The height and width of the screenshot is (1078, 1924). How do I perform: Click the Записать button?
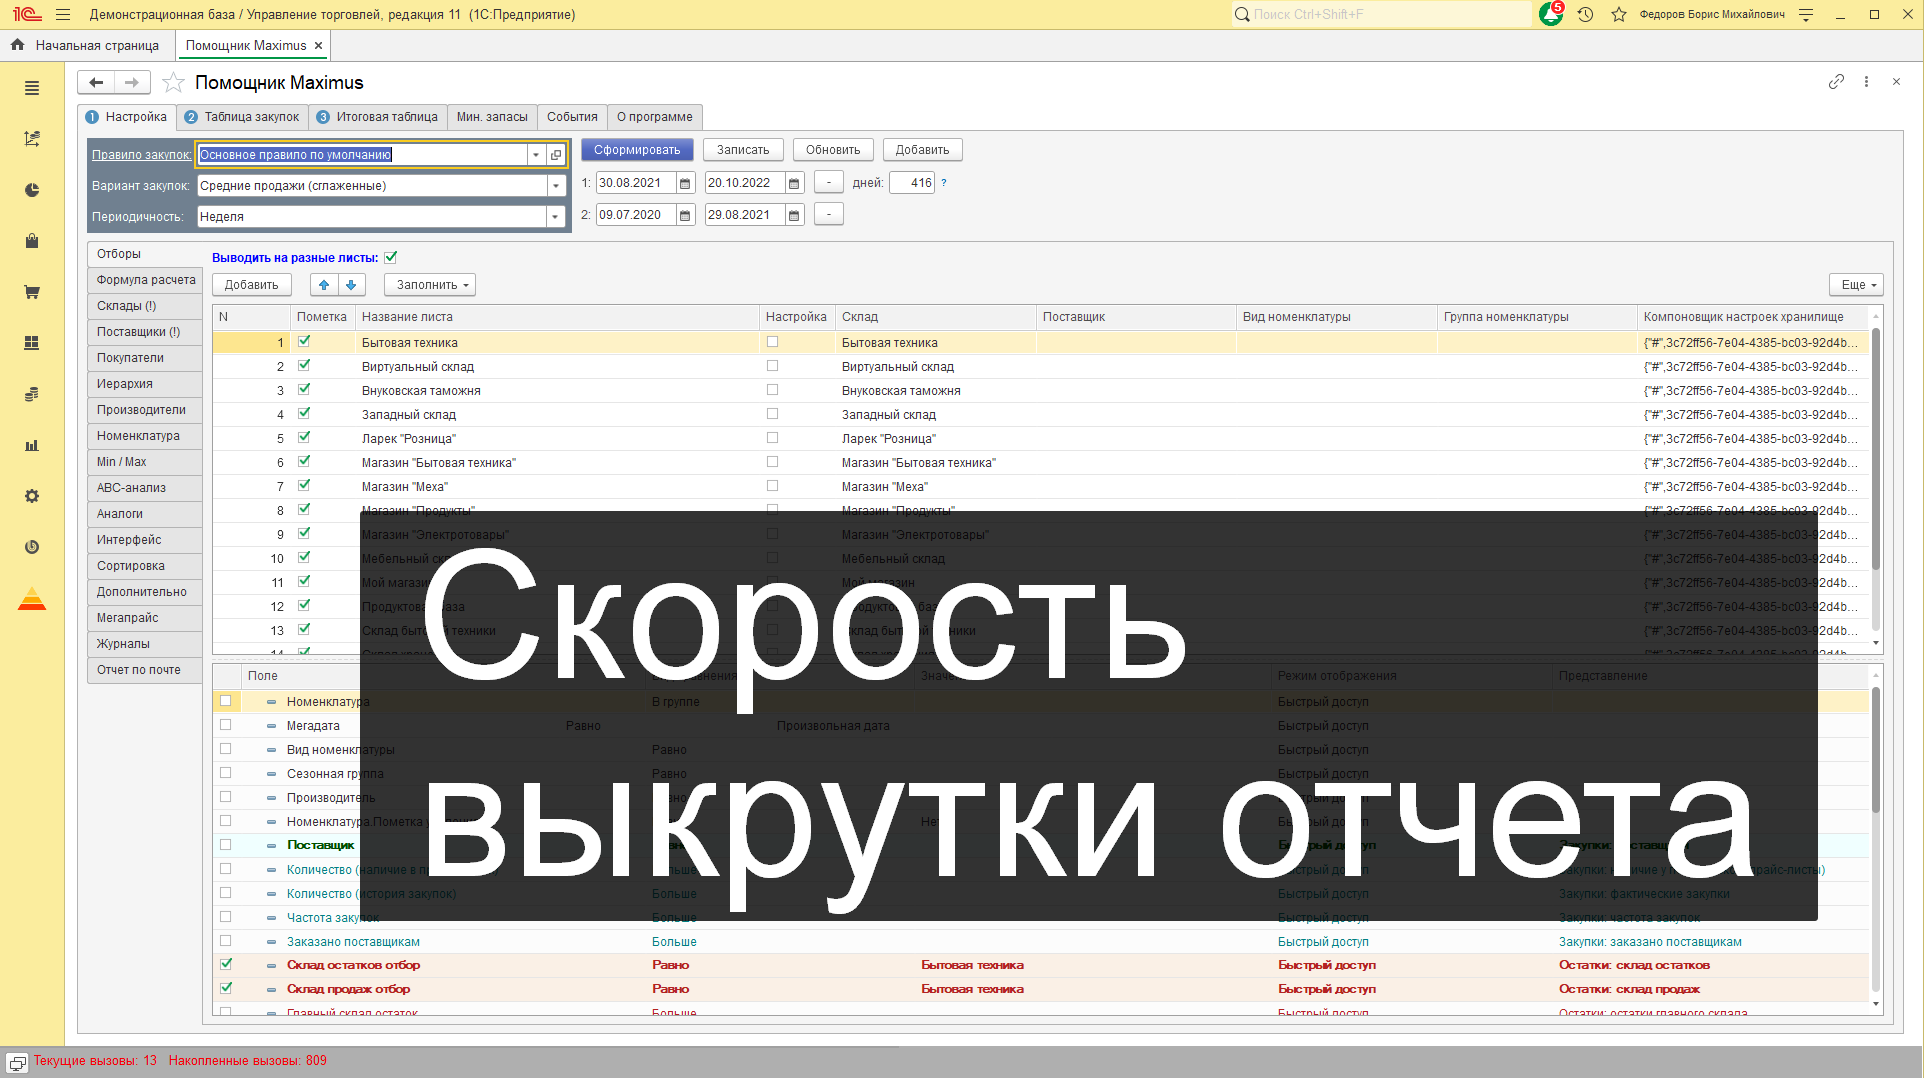tap(743, 150)
